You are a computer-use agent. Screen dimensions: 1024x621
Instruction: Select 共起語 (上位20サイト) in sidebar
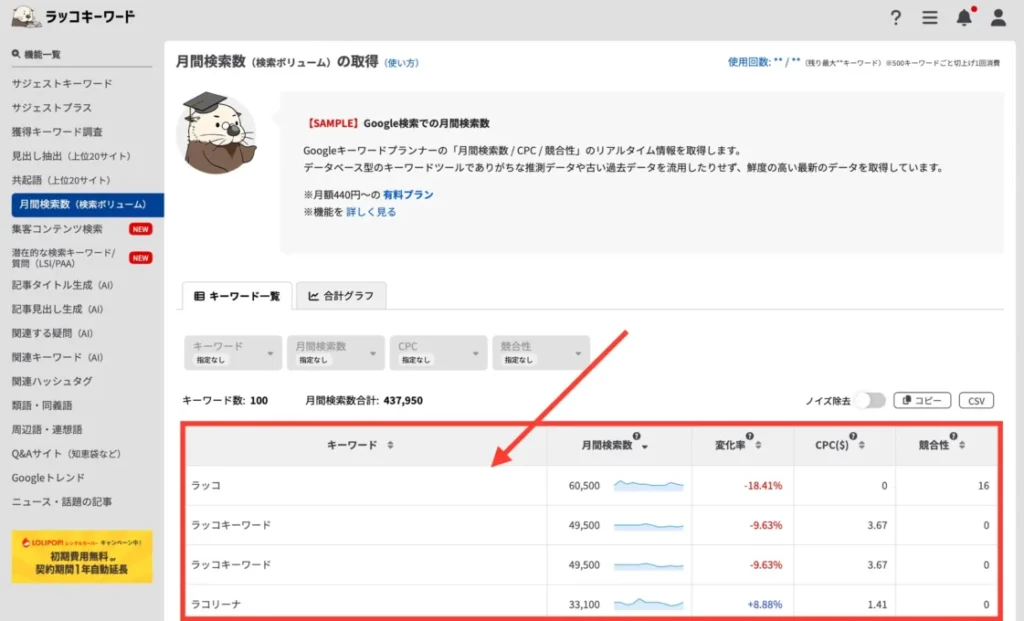[61, 180]
